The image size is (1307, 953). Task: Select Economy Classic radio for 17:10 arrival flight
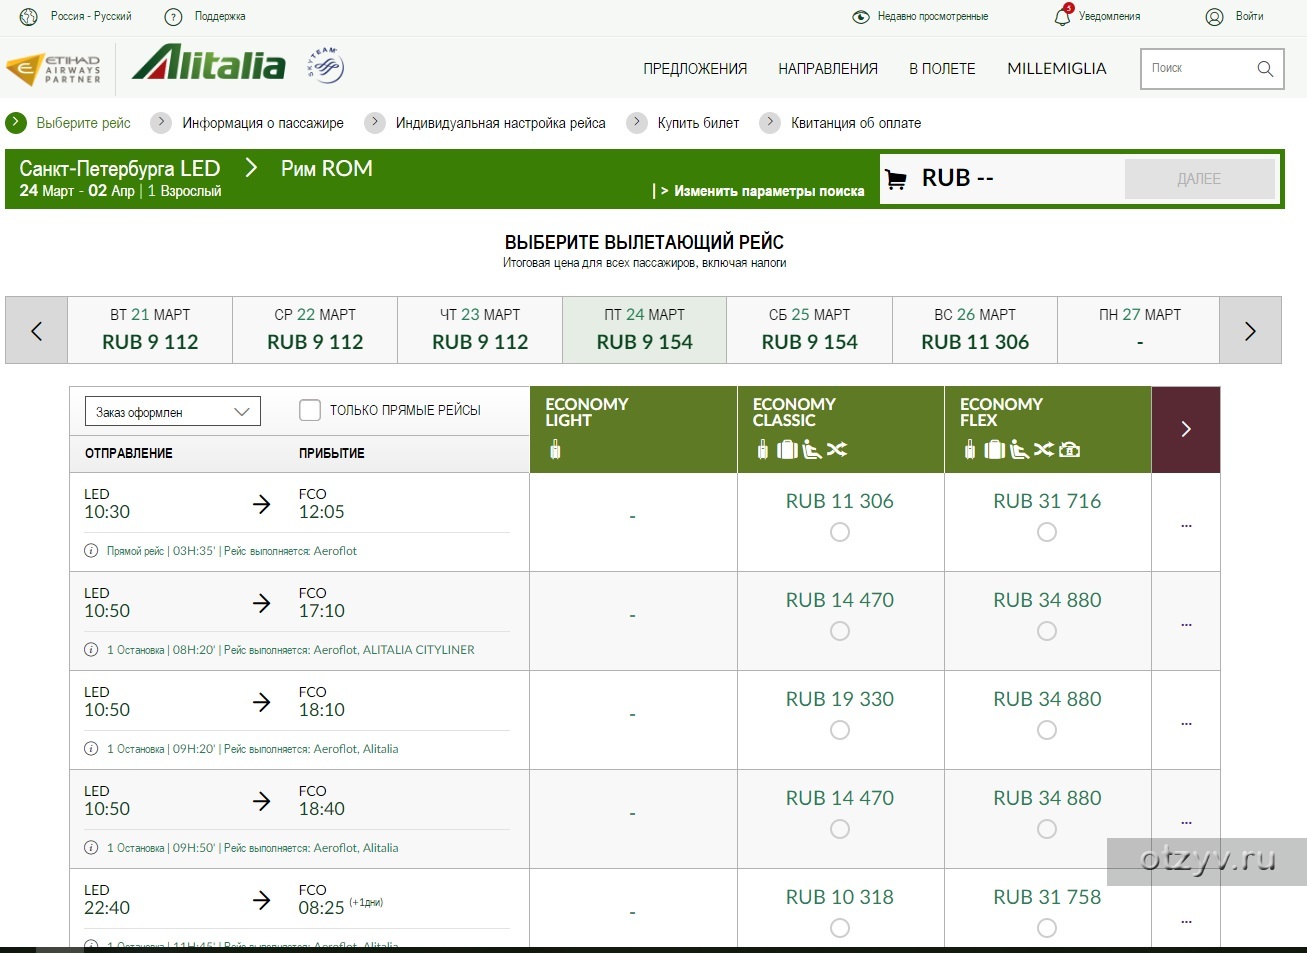(x=840, y=631)
